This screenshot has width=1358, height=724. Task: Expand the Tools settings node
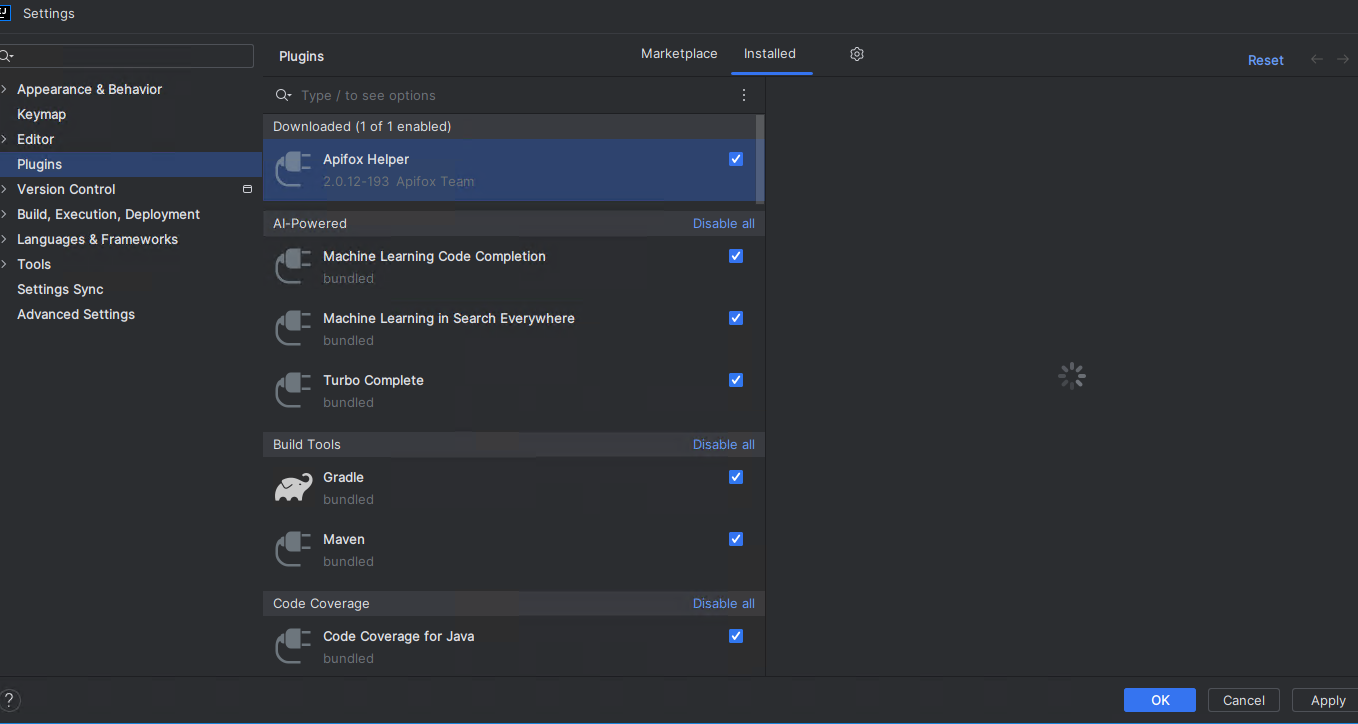coord(5,264)
